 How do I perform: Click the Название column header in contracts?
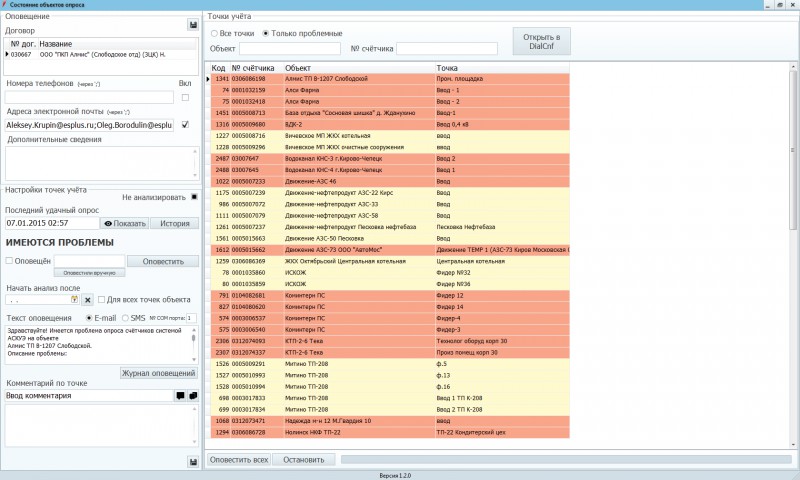[x=118, y=44]
